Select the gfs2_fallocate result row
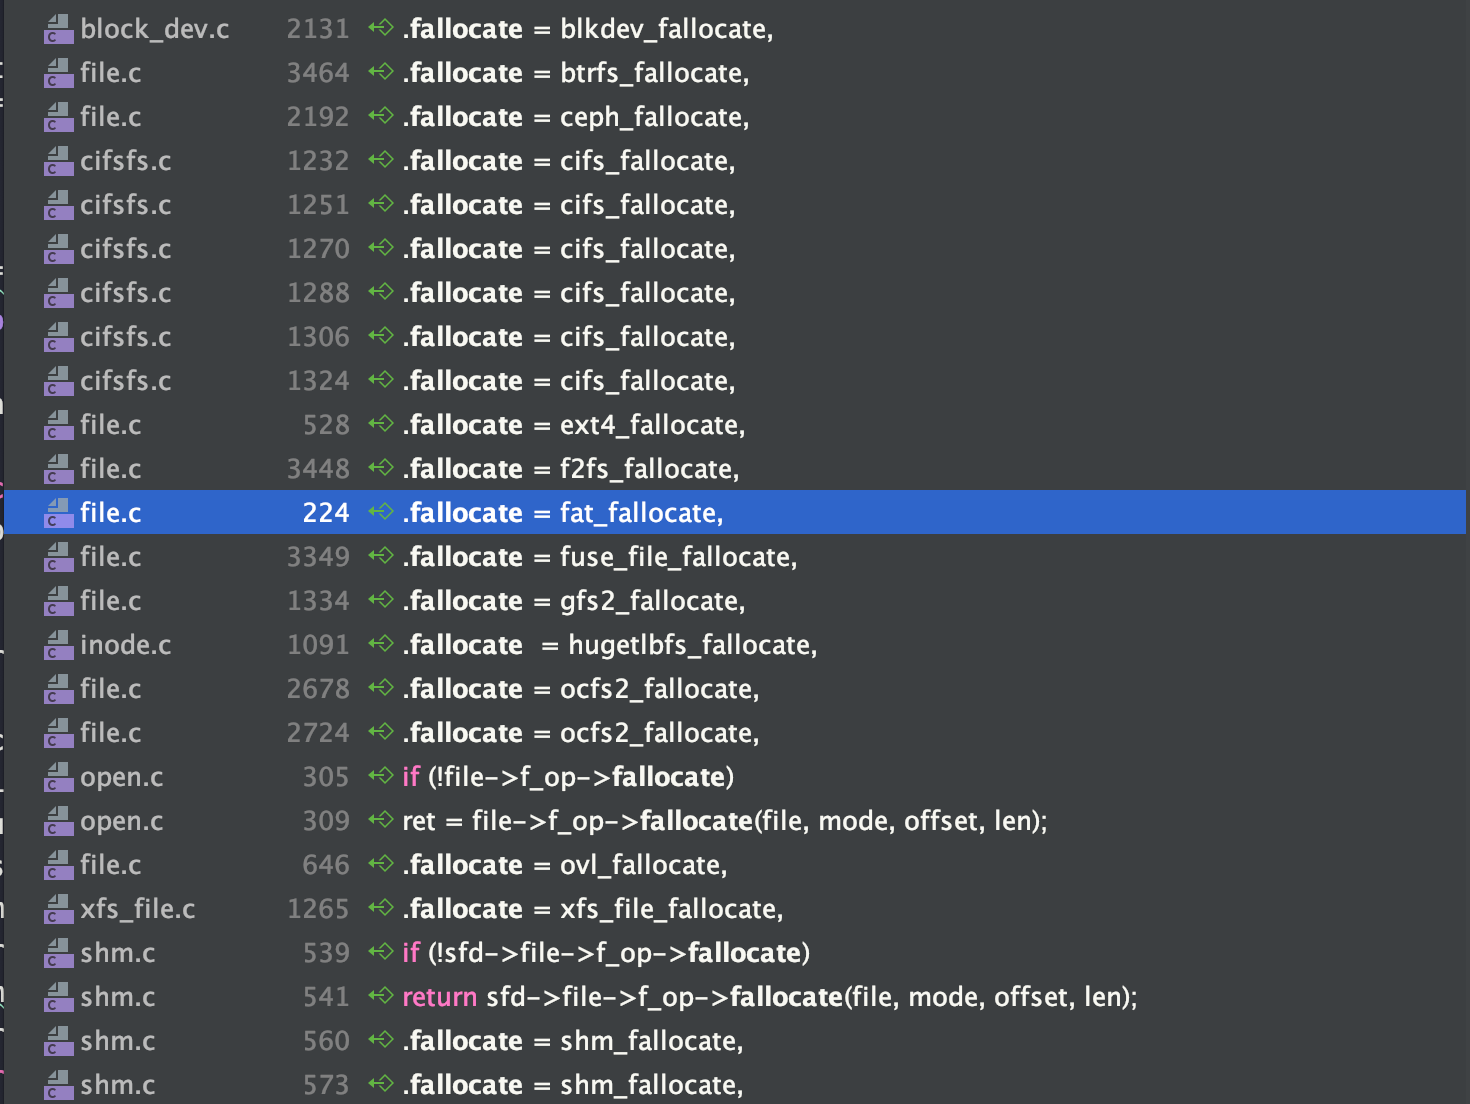1470x1104 pixels. click(x=736, y=601)
